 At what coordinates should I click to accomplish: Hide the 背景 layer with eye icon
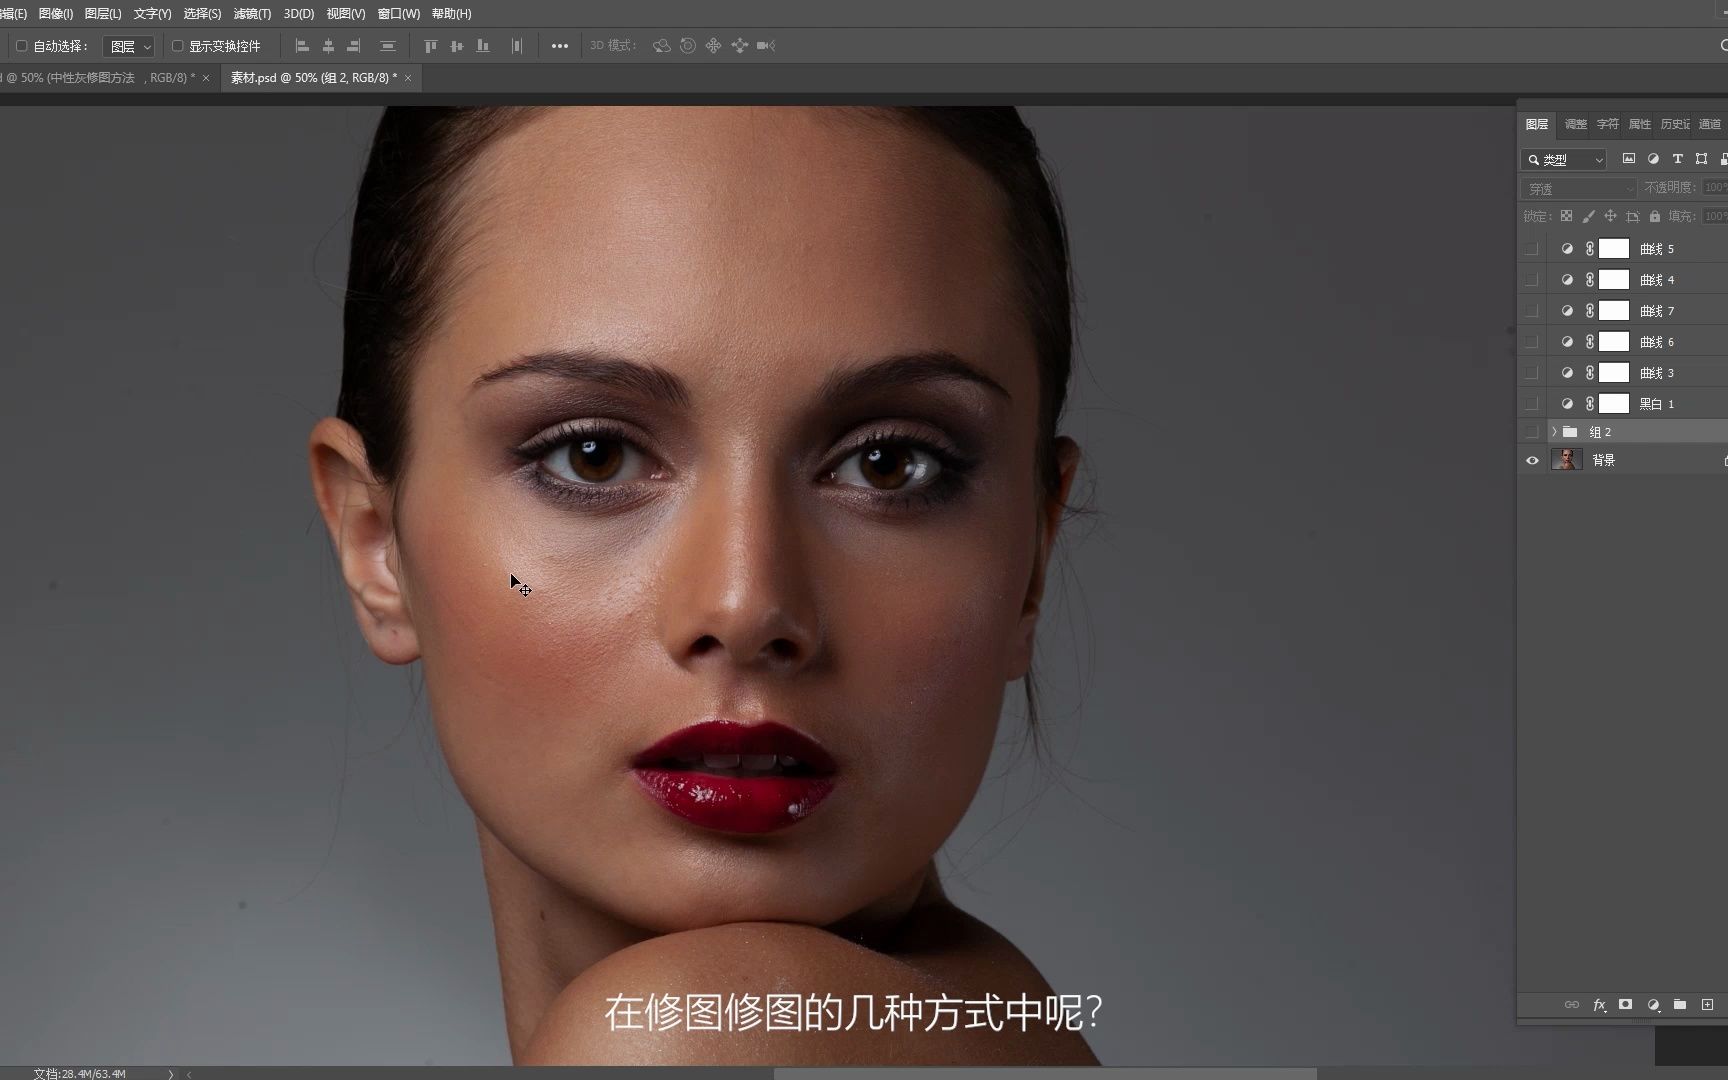(x=1532, y=461)
